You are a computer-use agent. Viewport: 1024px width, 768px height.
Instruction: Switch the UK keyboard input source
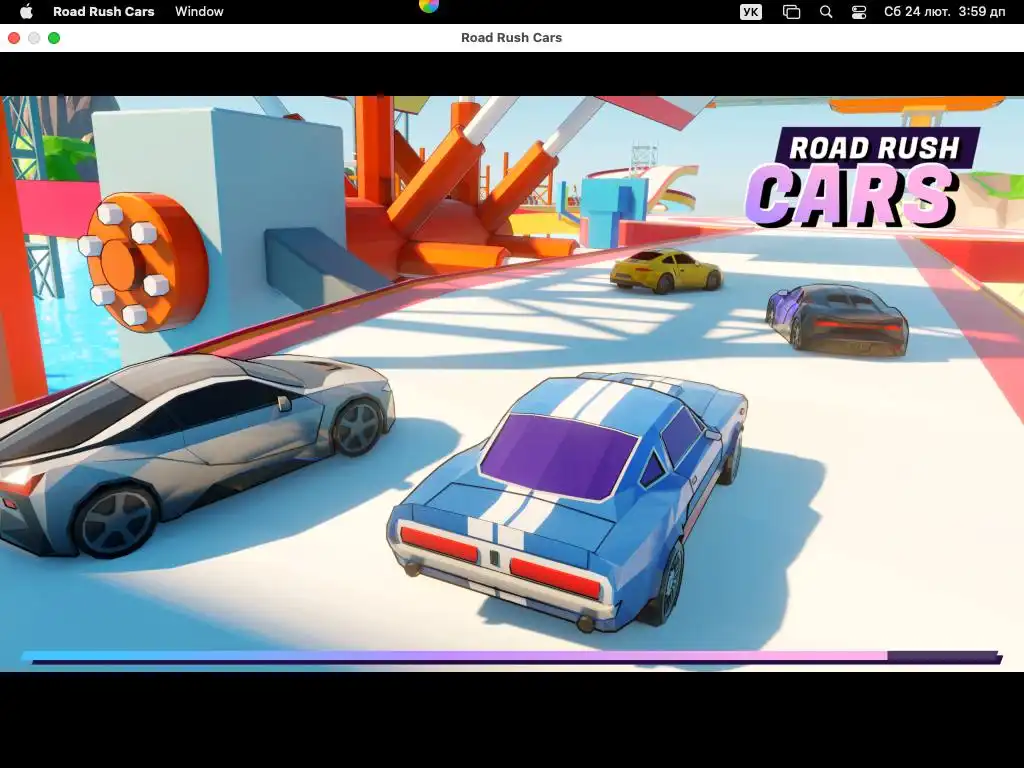(x=751, y=12)
